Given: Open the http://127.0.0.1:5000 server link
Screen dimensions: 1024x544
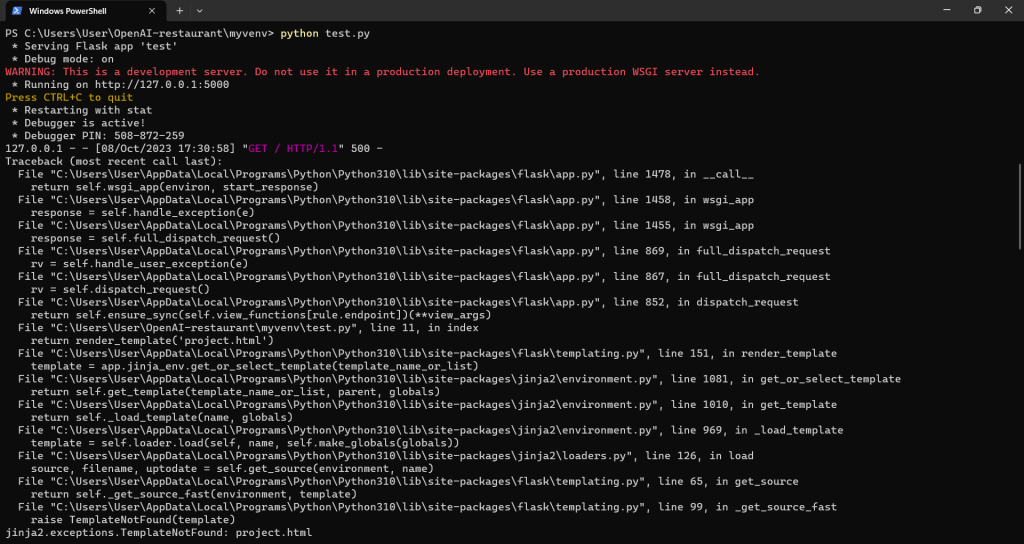Looking at the screenshot, I should tap(162, 85).
